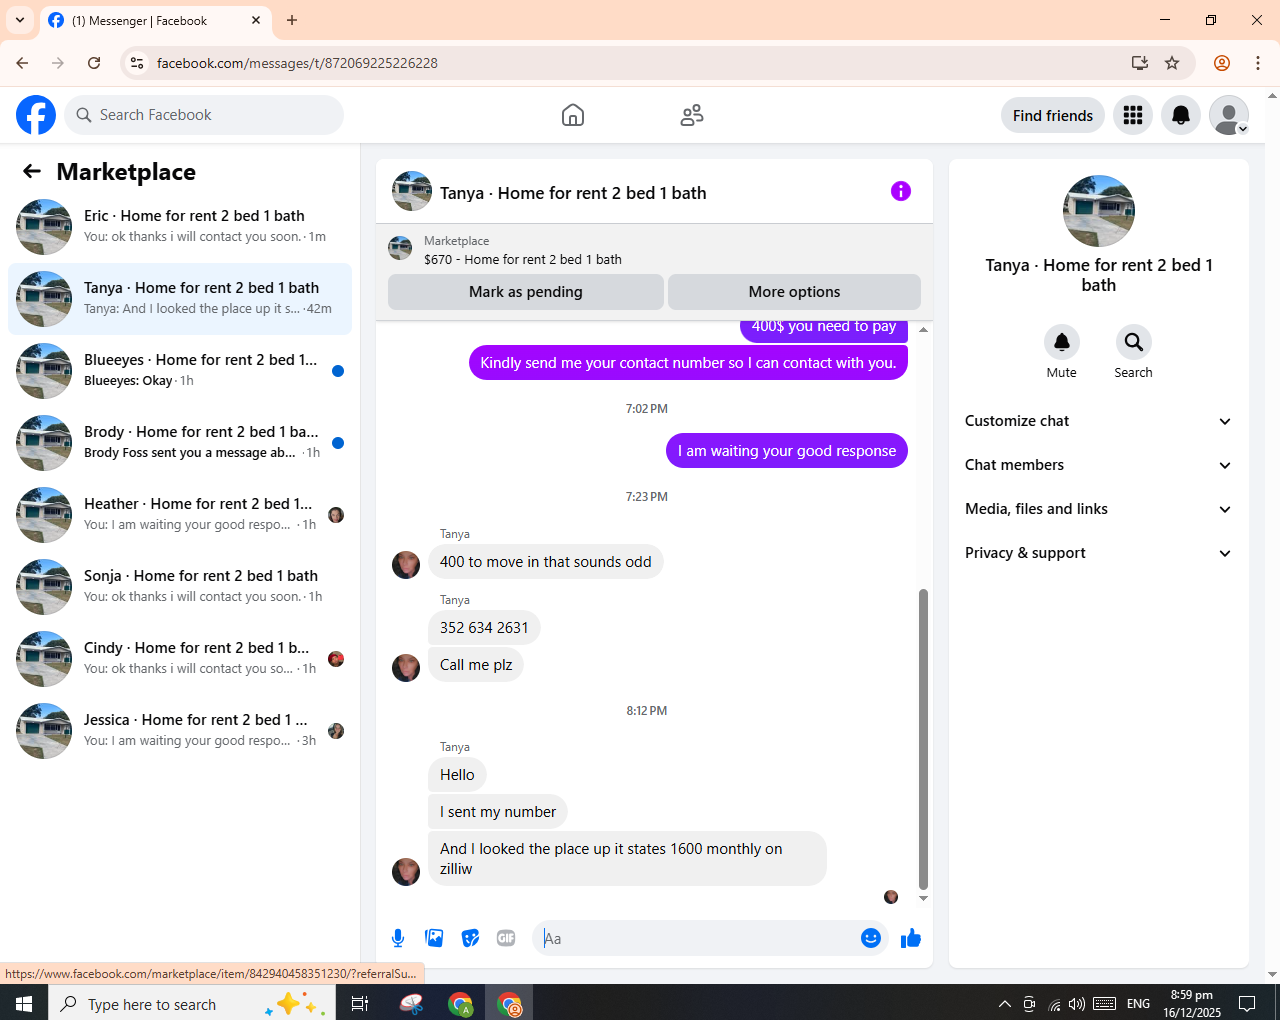The height and width of the screenshot is (1020, 1280).
Task: Show hidden system tray icons chevron
Action: (x=1004, y=1004)
